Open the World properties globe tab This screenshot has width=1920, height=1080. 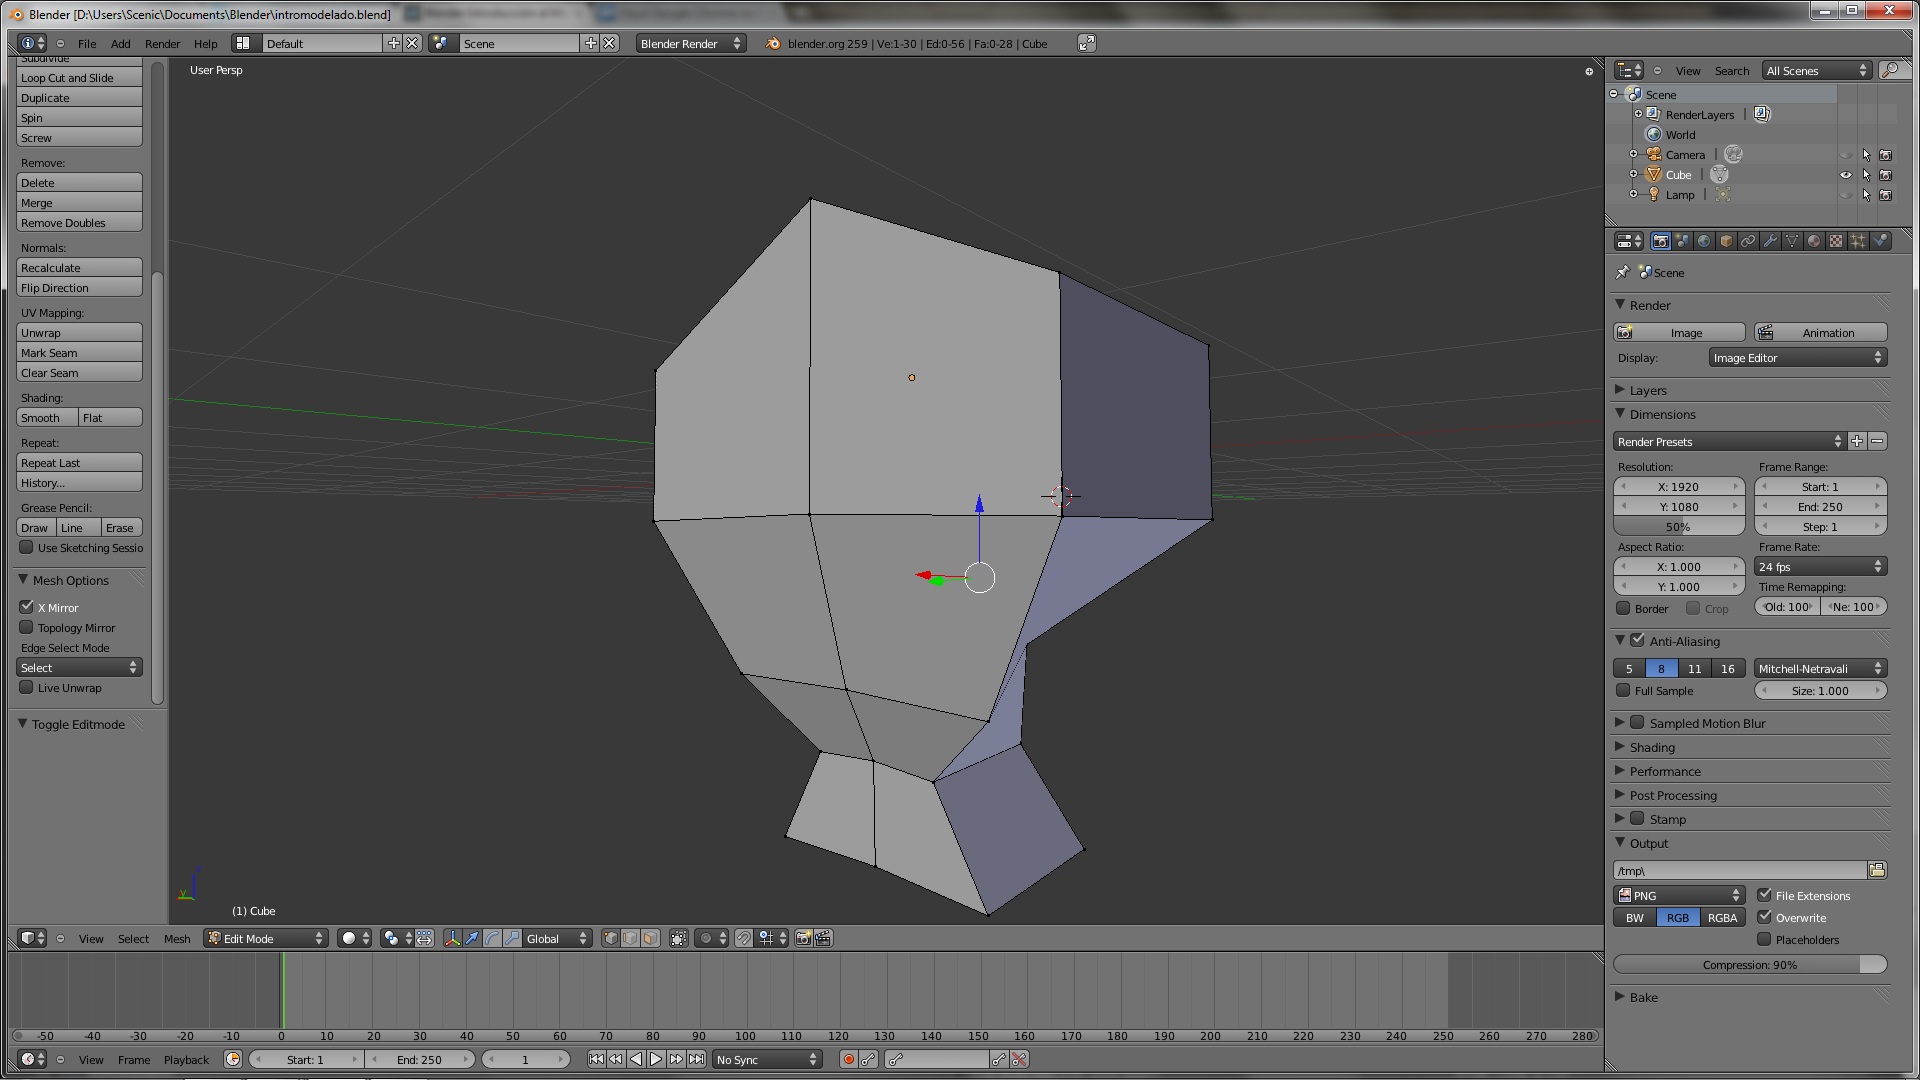[1704, 241]
